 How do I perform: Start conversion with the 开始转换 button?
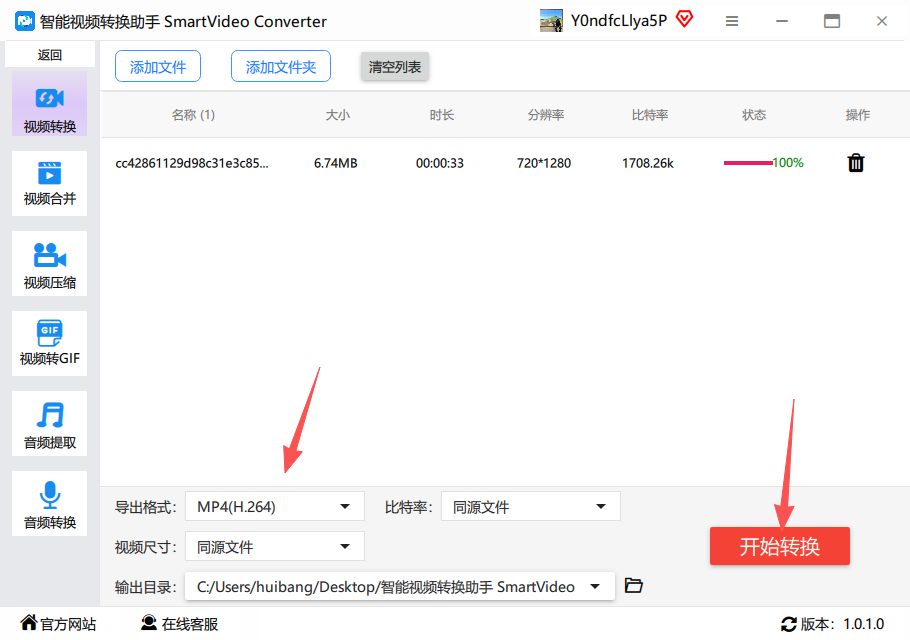[x=779, y=546]
